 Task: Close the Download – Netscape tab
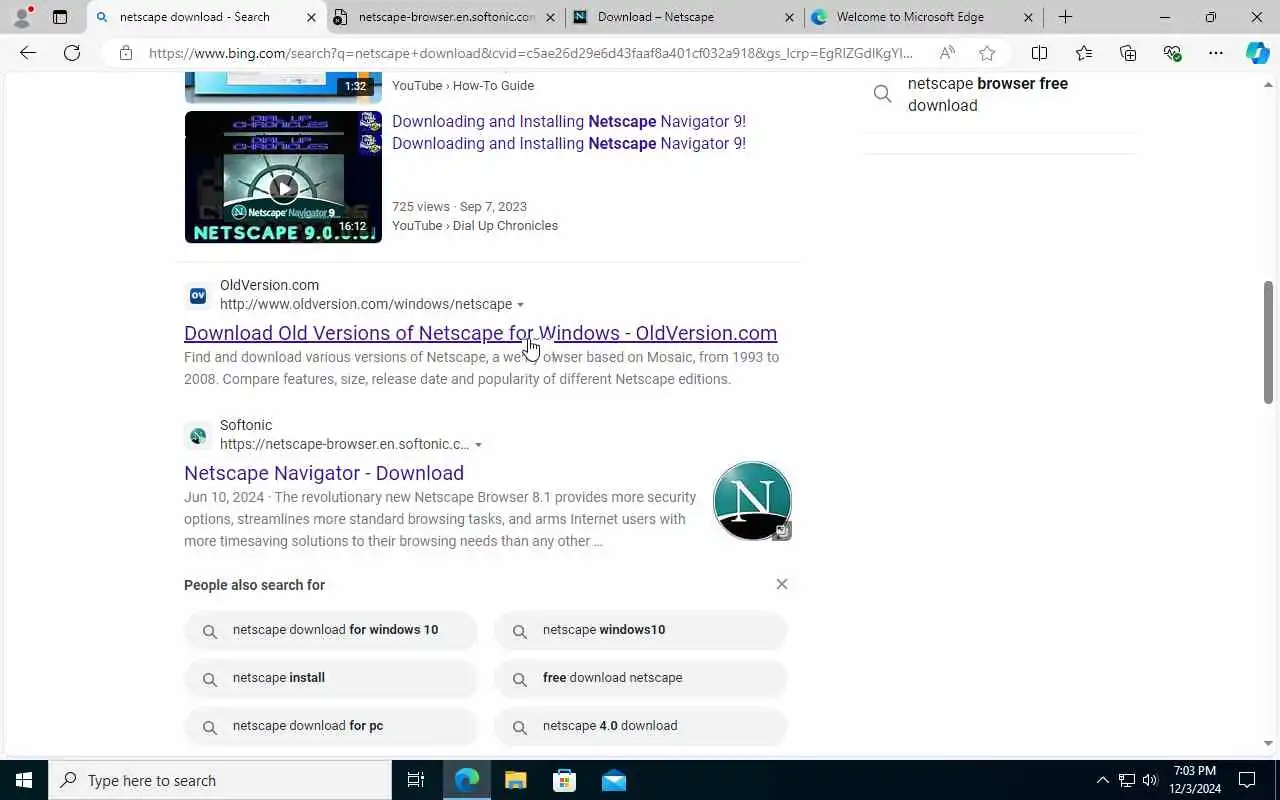pos(789,17)
